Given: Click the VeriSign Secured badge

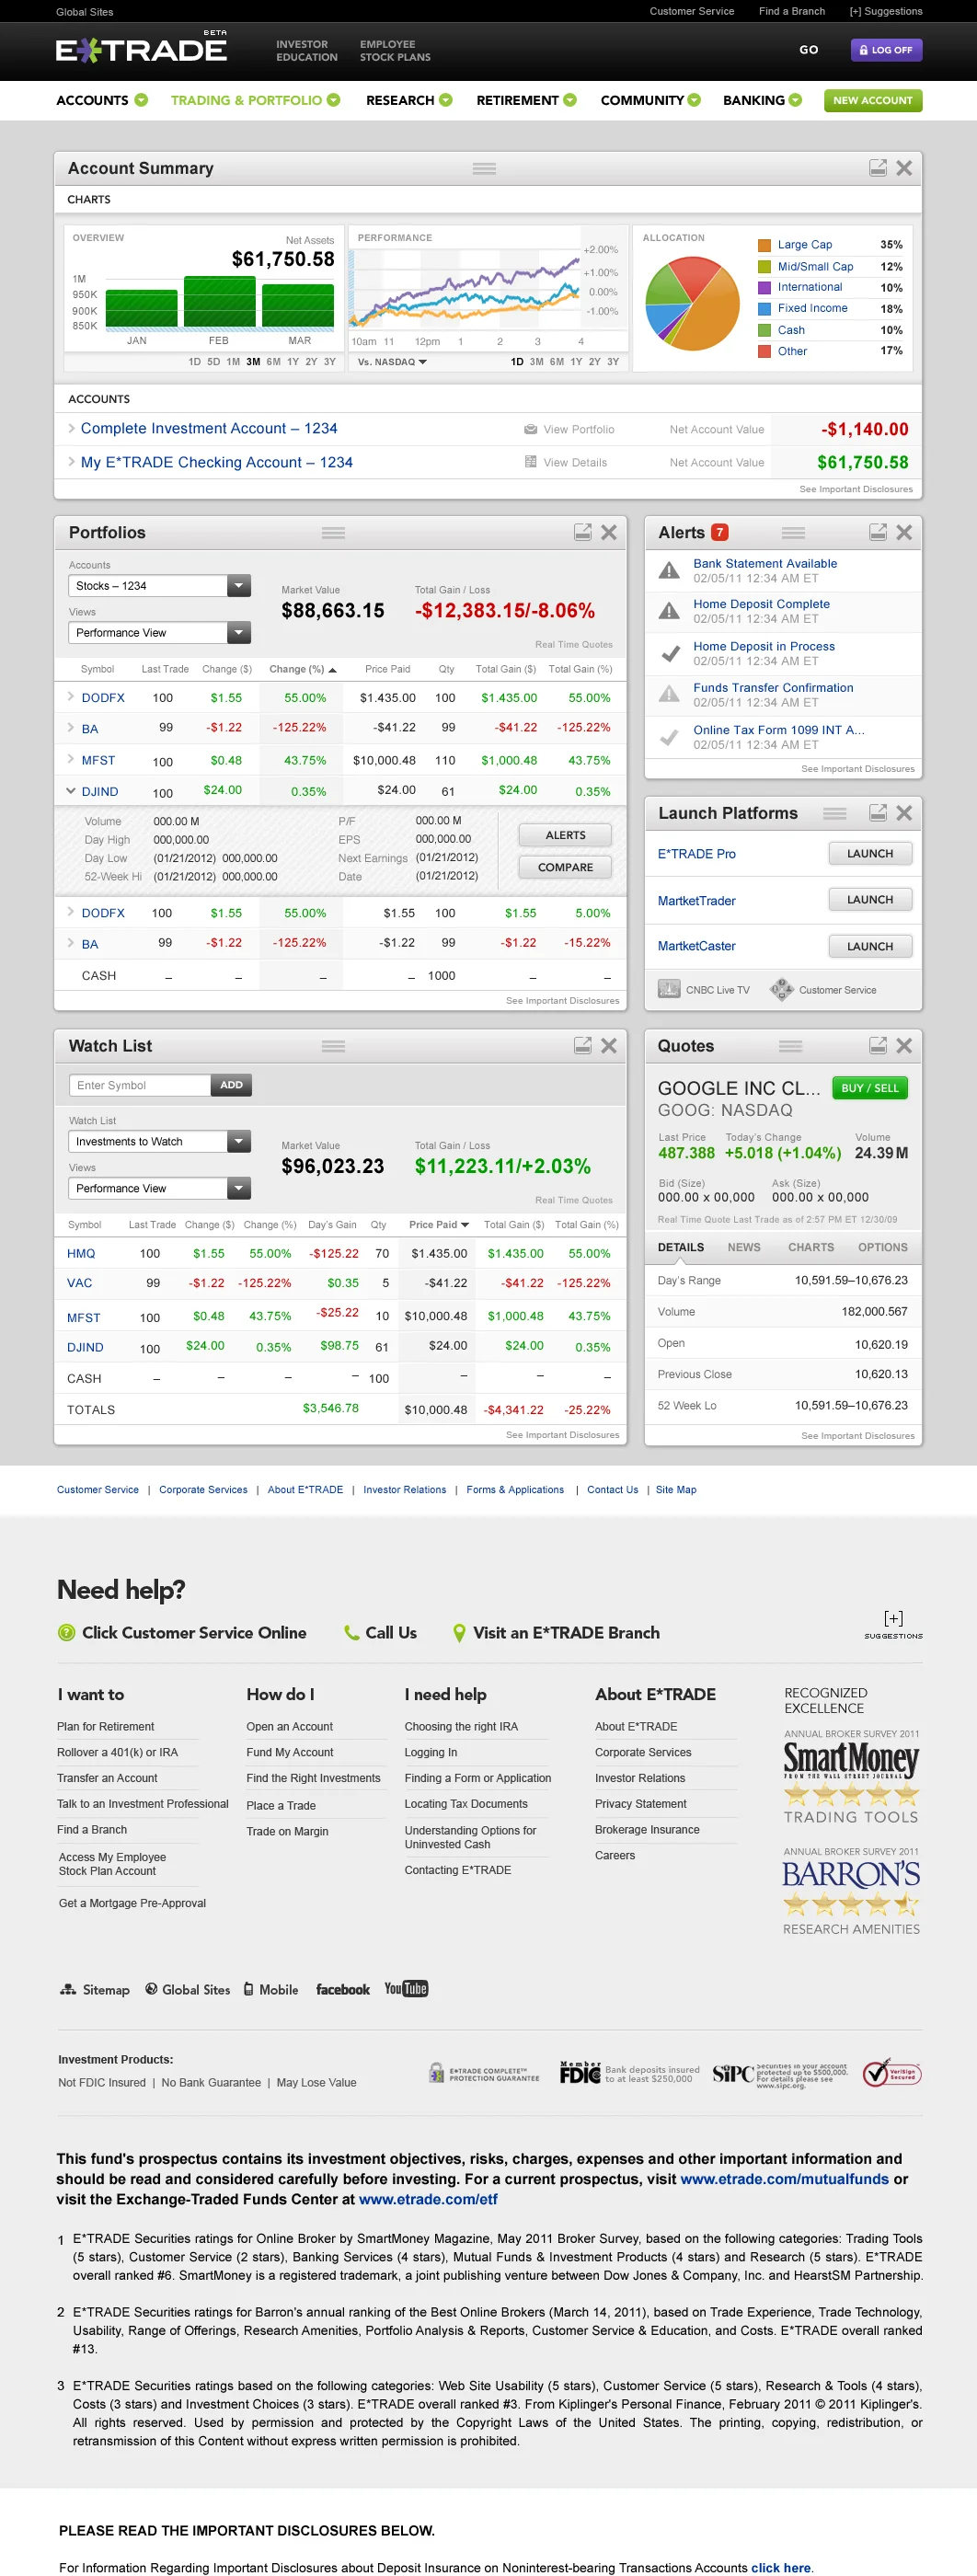Looking at the screenshot, I should click(891, 2073).
